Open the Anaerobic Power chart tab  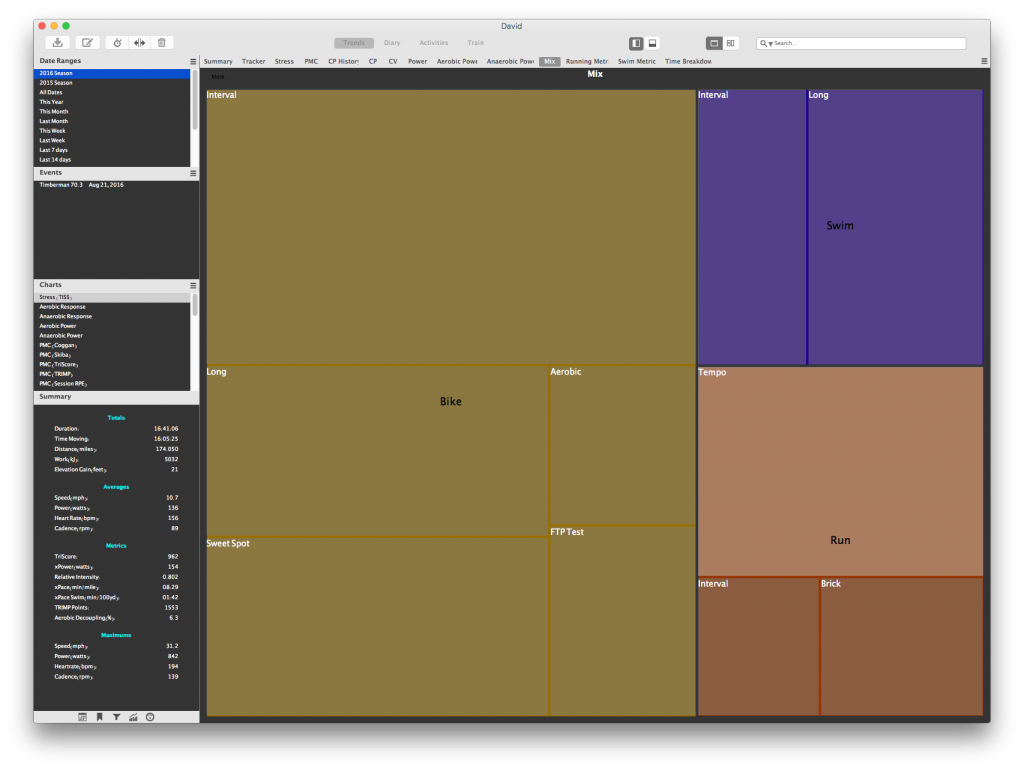(510, 61)
